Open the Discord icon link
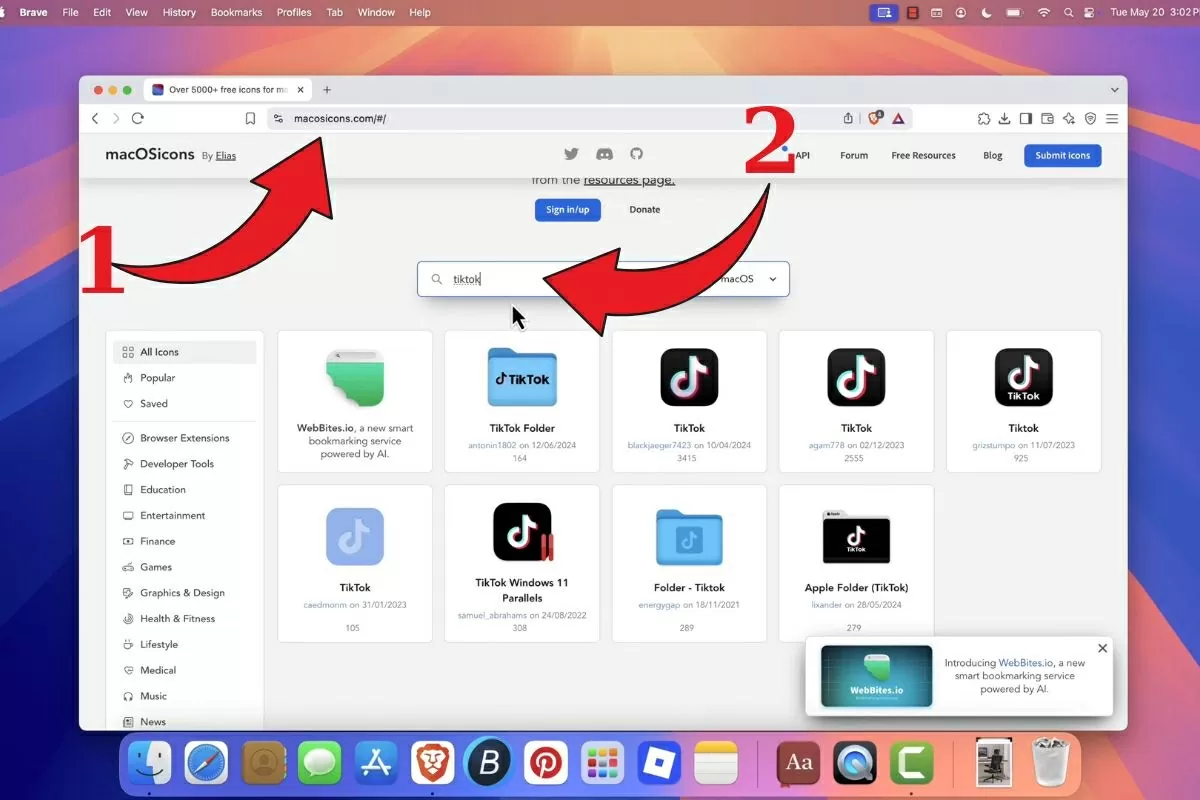The image size is (1200, 800). click(x=604, y=155)
